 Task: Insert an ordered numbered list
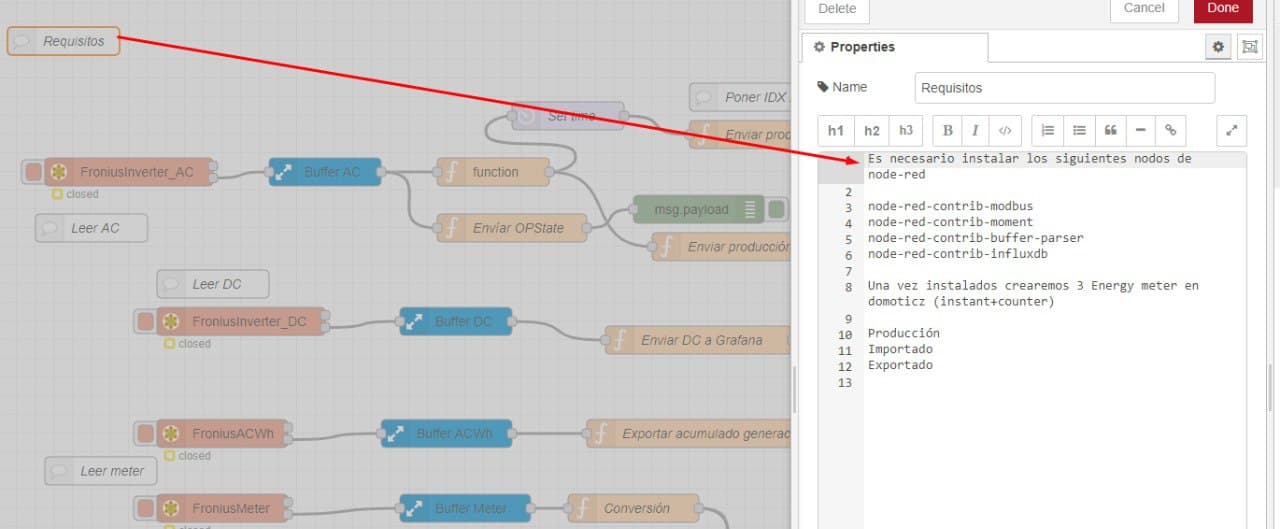1048,131
